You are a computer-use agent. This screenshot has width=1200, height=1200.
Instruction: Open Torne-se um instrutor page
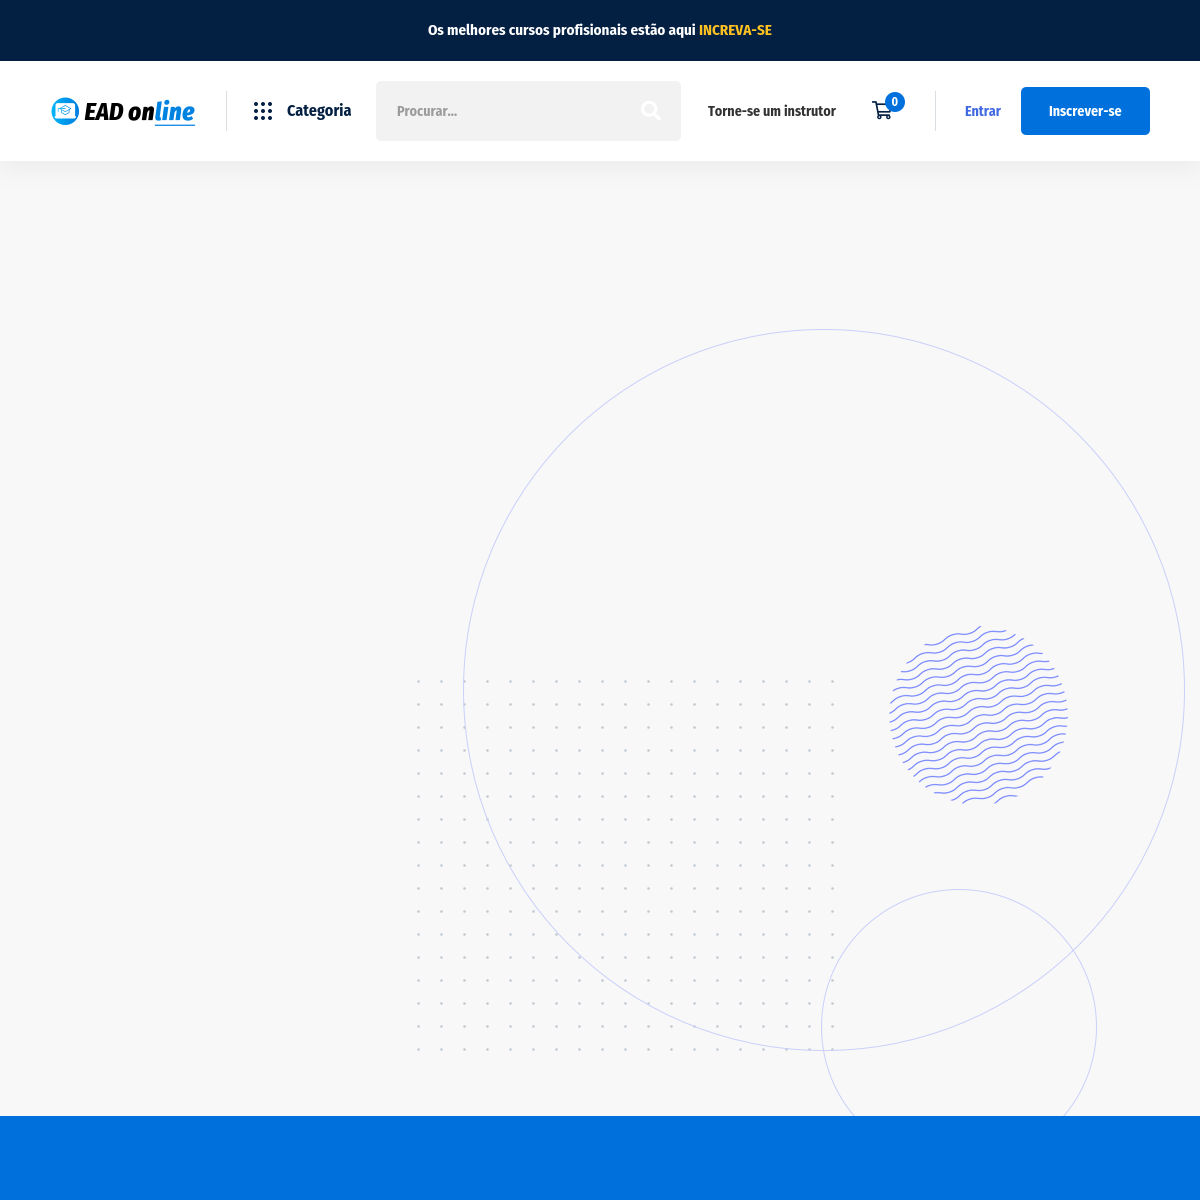pyautogui.click(x=771, y=111)
